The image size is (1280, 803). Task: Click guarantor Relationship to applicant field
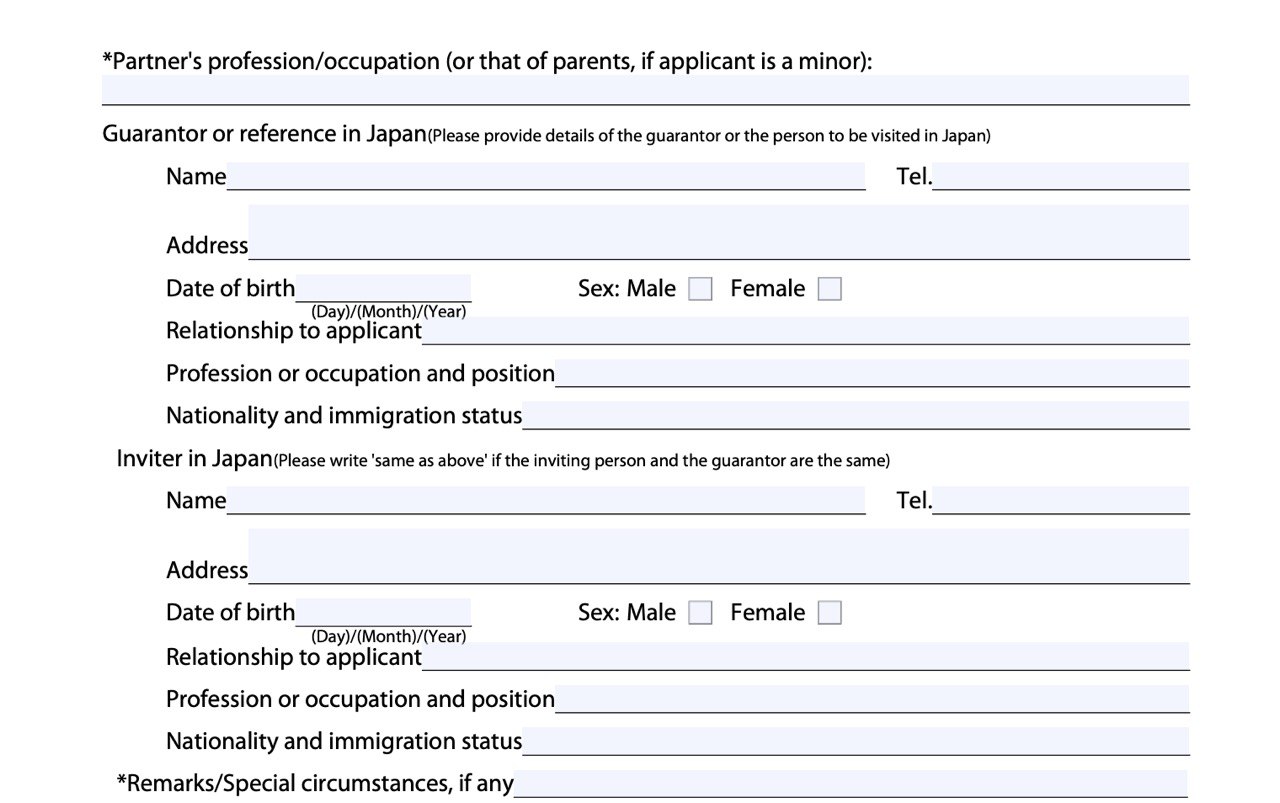(806, 330)
